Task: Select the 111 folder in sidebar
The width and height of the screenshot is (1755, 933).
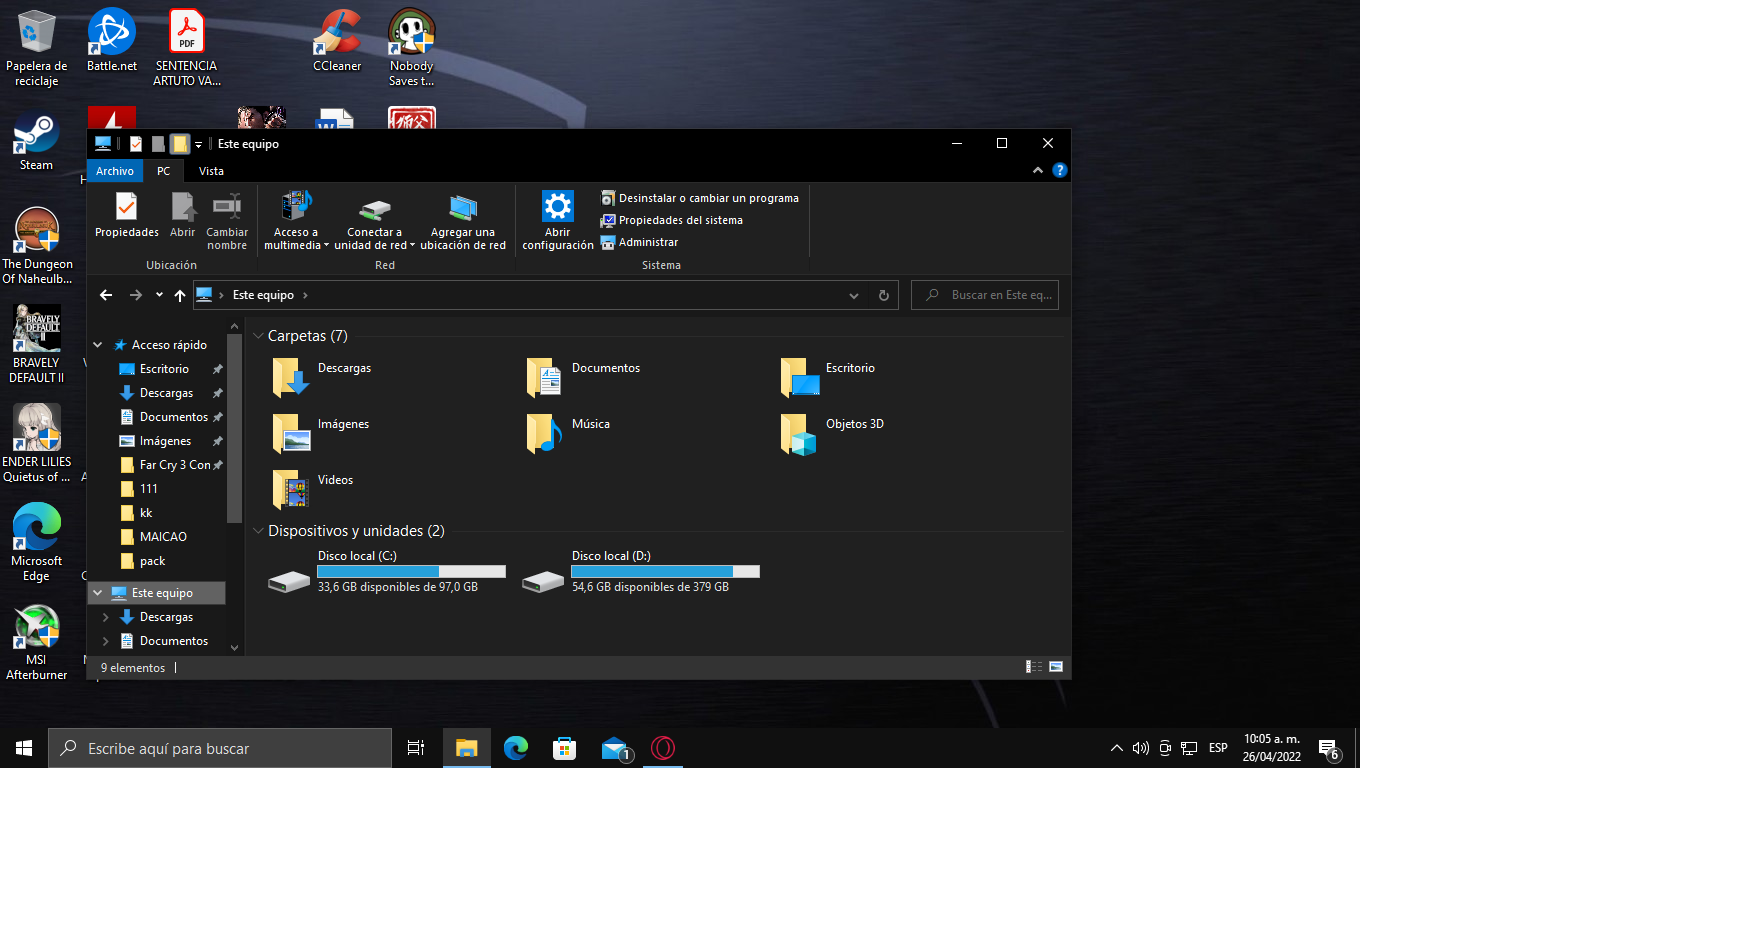Action: pos(148,489)
